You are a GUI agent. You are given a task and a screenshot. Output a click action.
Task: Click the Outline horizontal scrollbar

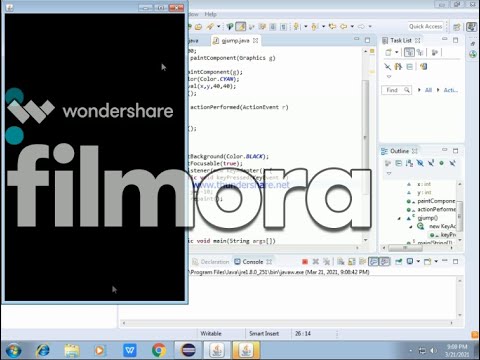[405, 248]
